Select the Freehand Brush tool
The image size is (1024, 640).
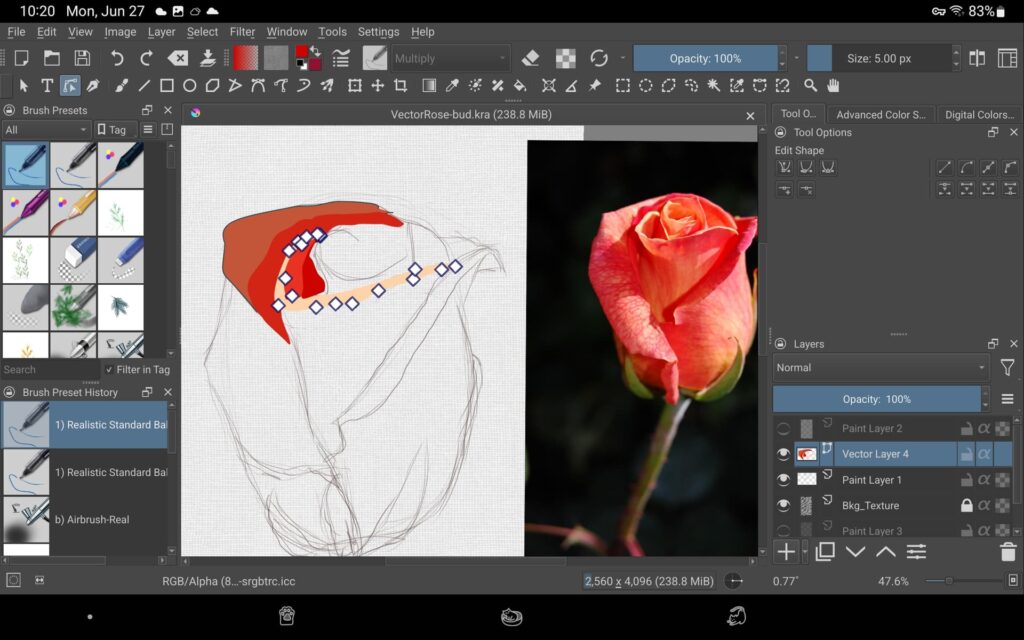(122, 85)
